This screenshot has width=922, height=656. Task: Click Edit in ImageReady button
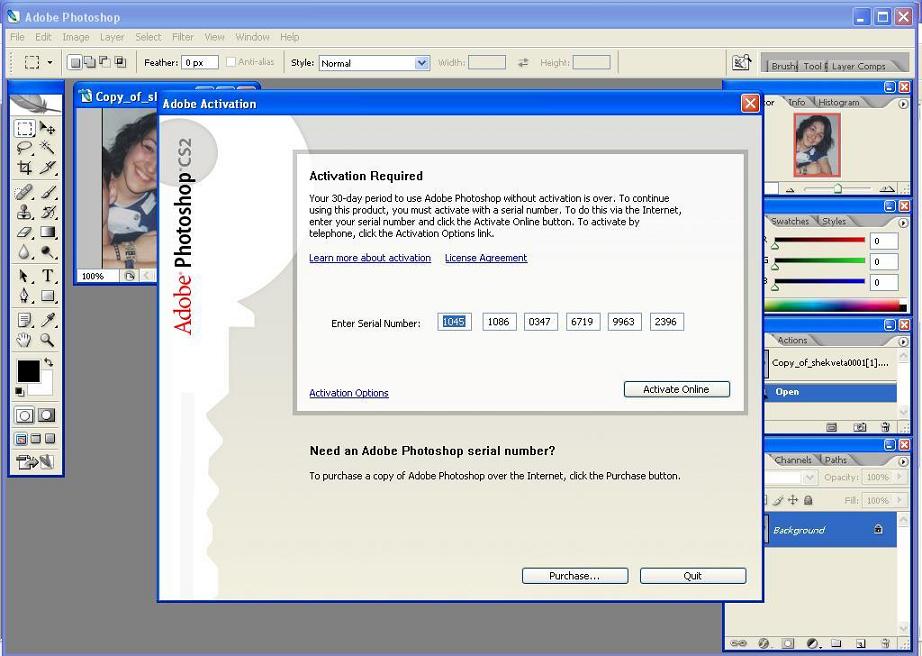coord(35,463)
